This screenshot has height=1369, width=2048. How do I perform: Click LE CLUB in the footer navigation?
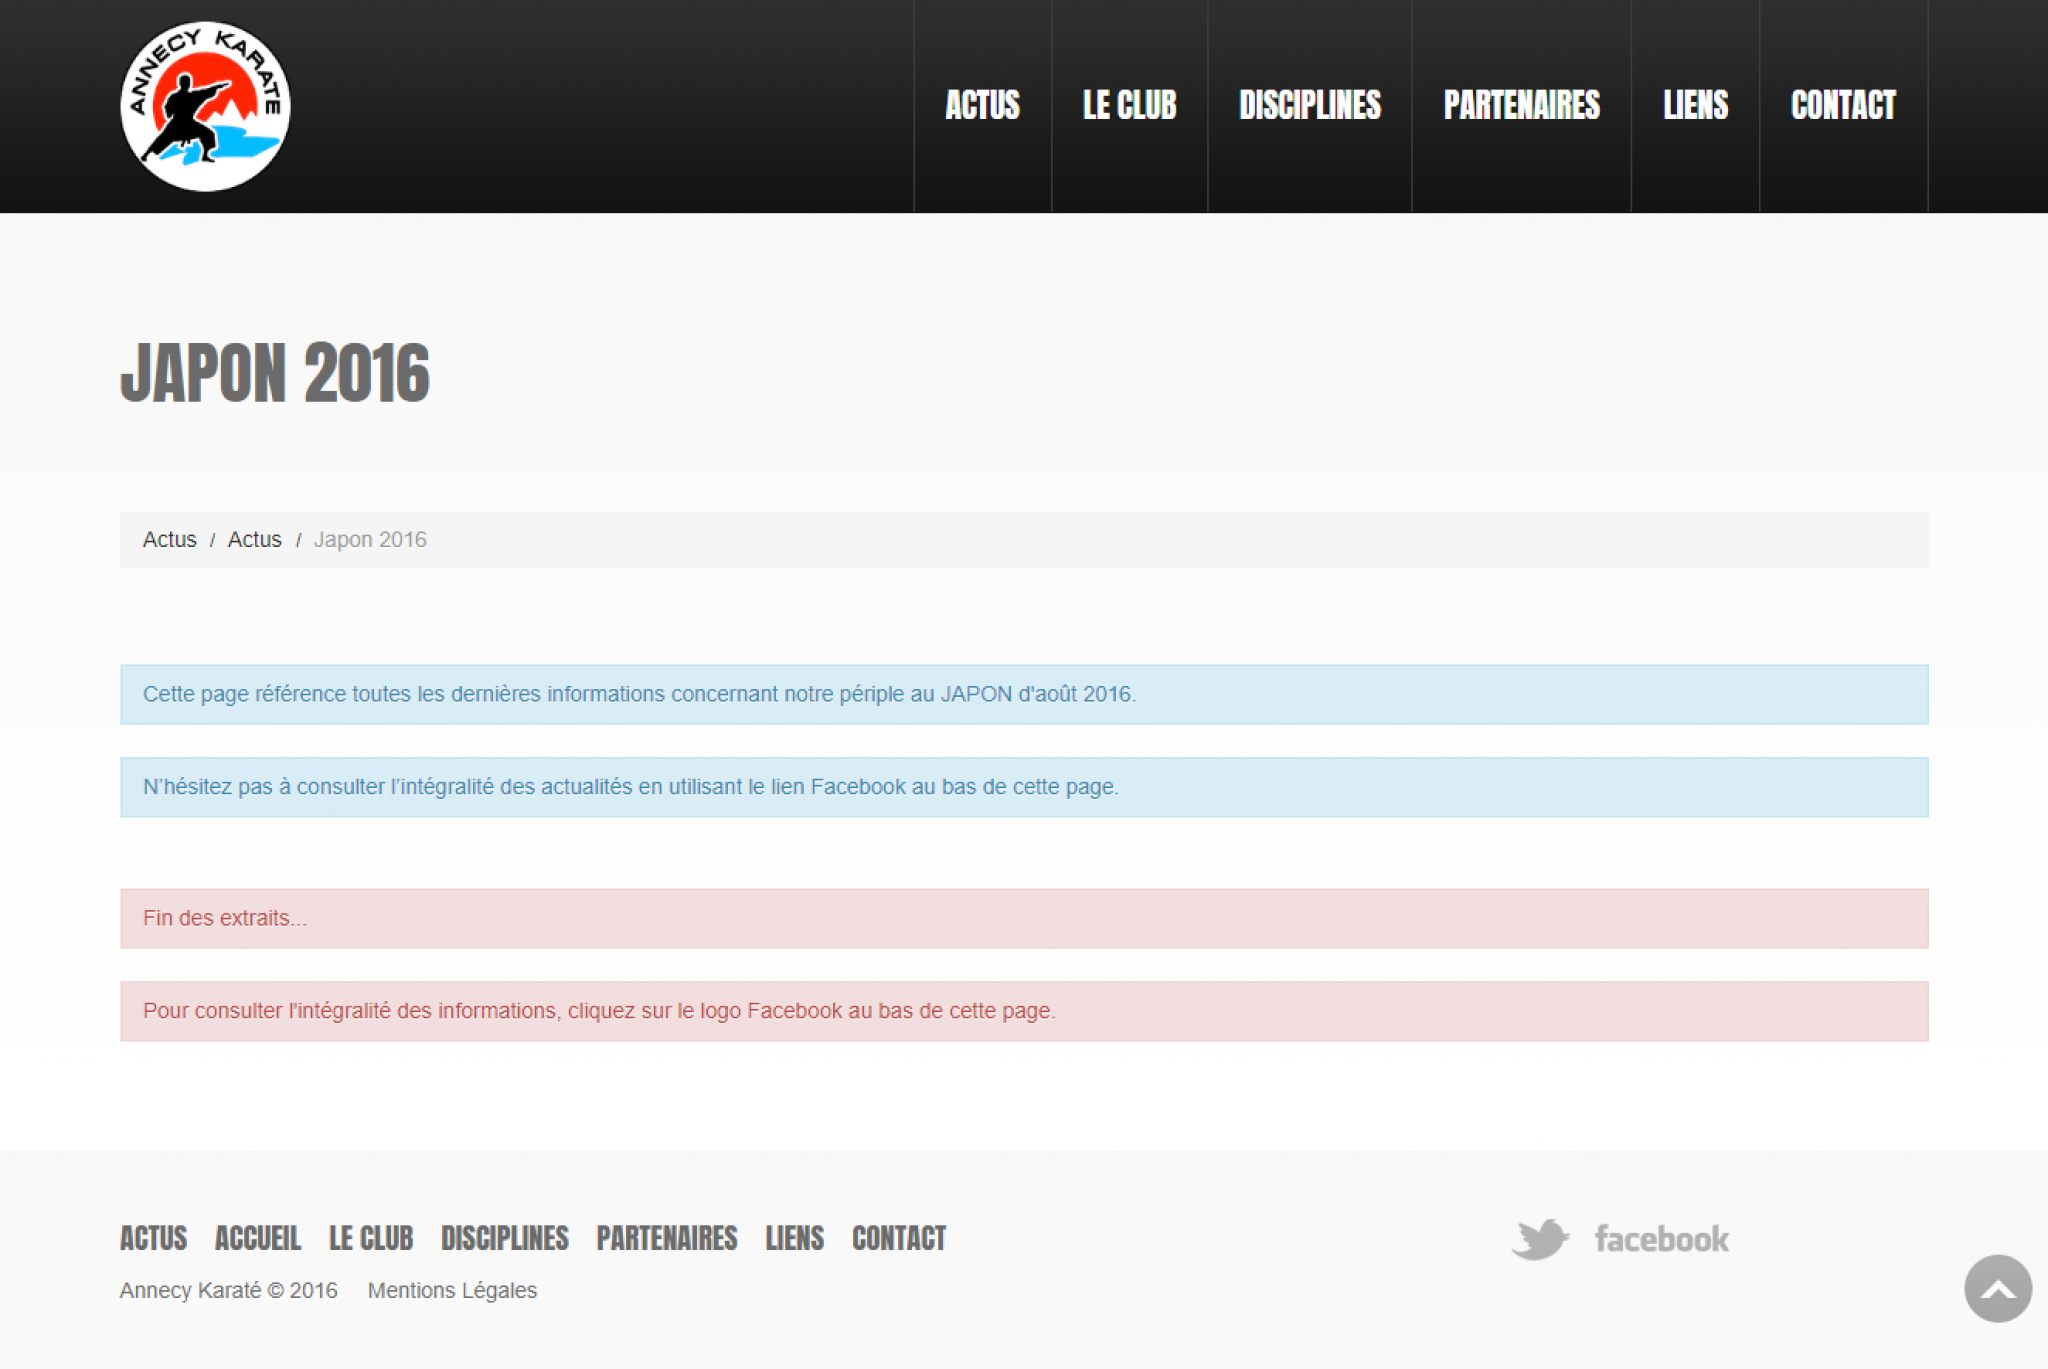[371, 1238]
